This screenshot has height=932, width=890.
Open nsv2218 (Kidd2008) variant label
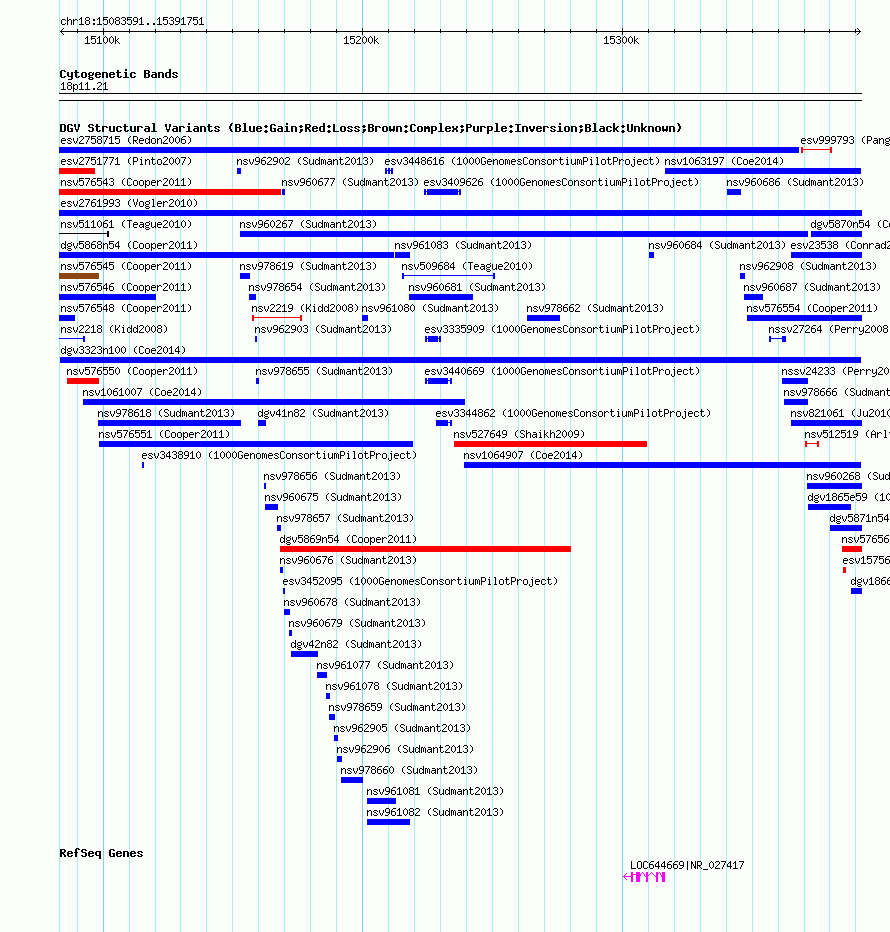(114, 329)
